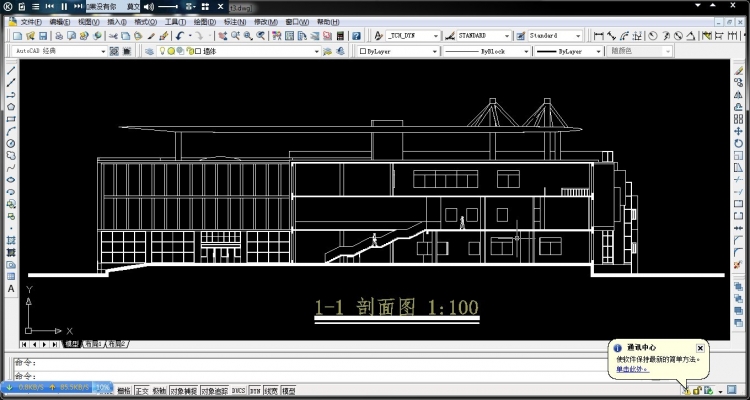Toggle the DYN status button
The width and height of the screenshot is (750, 400).
click(255, 391)
